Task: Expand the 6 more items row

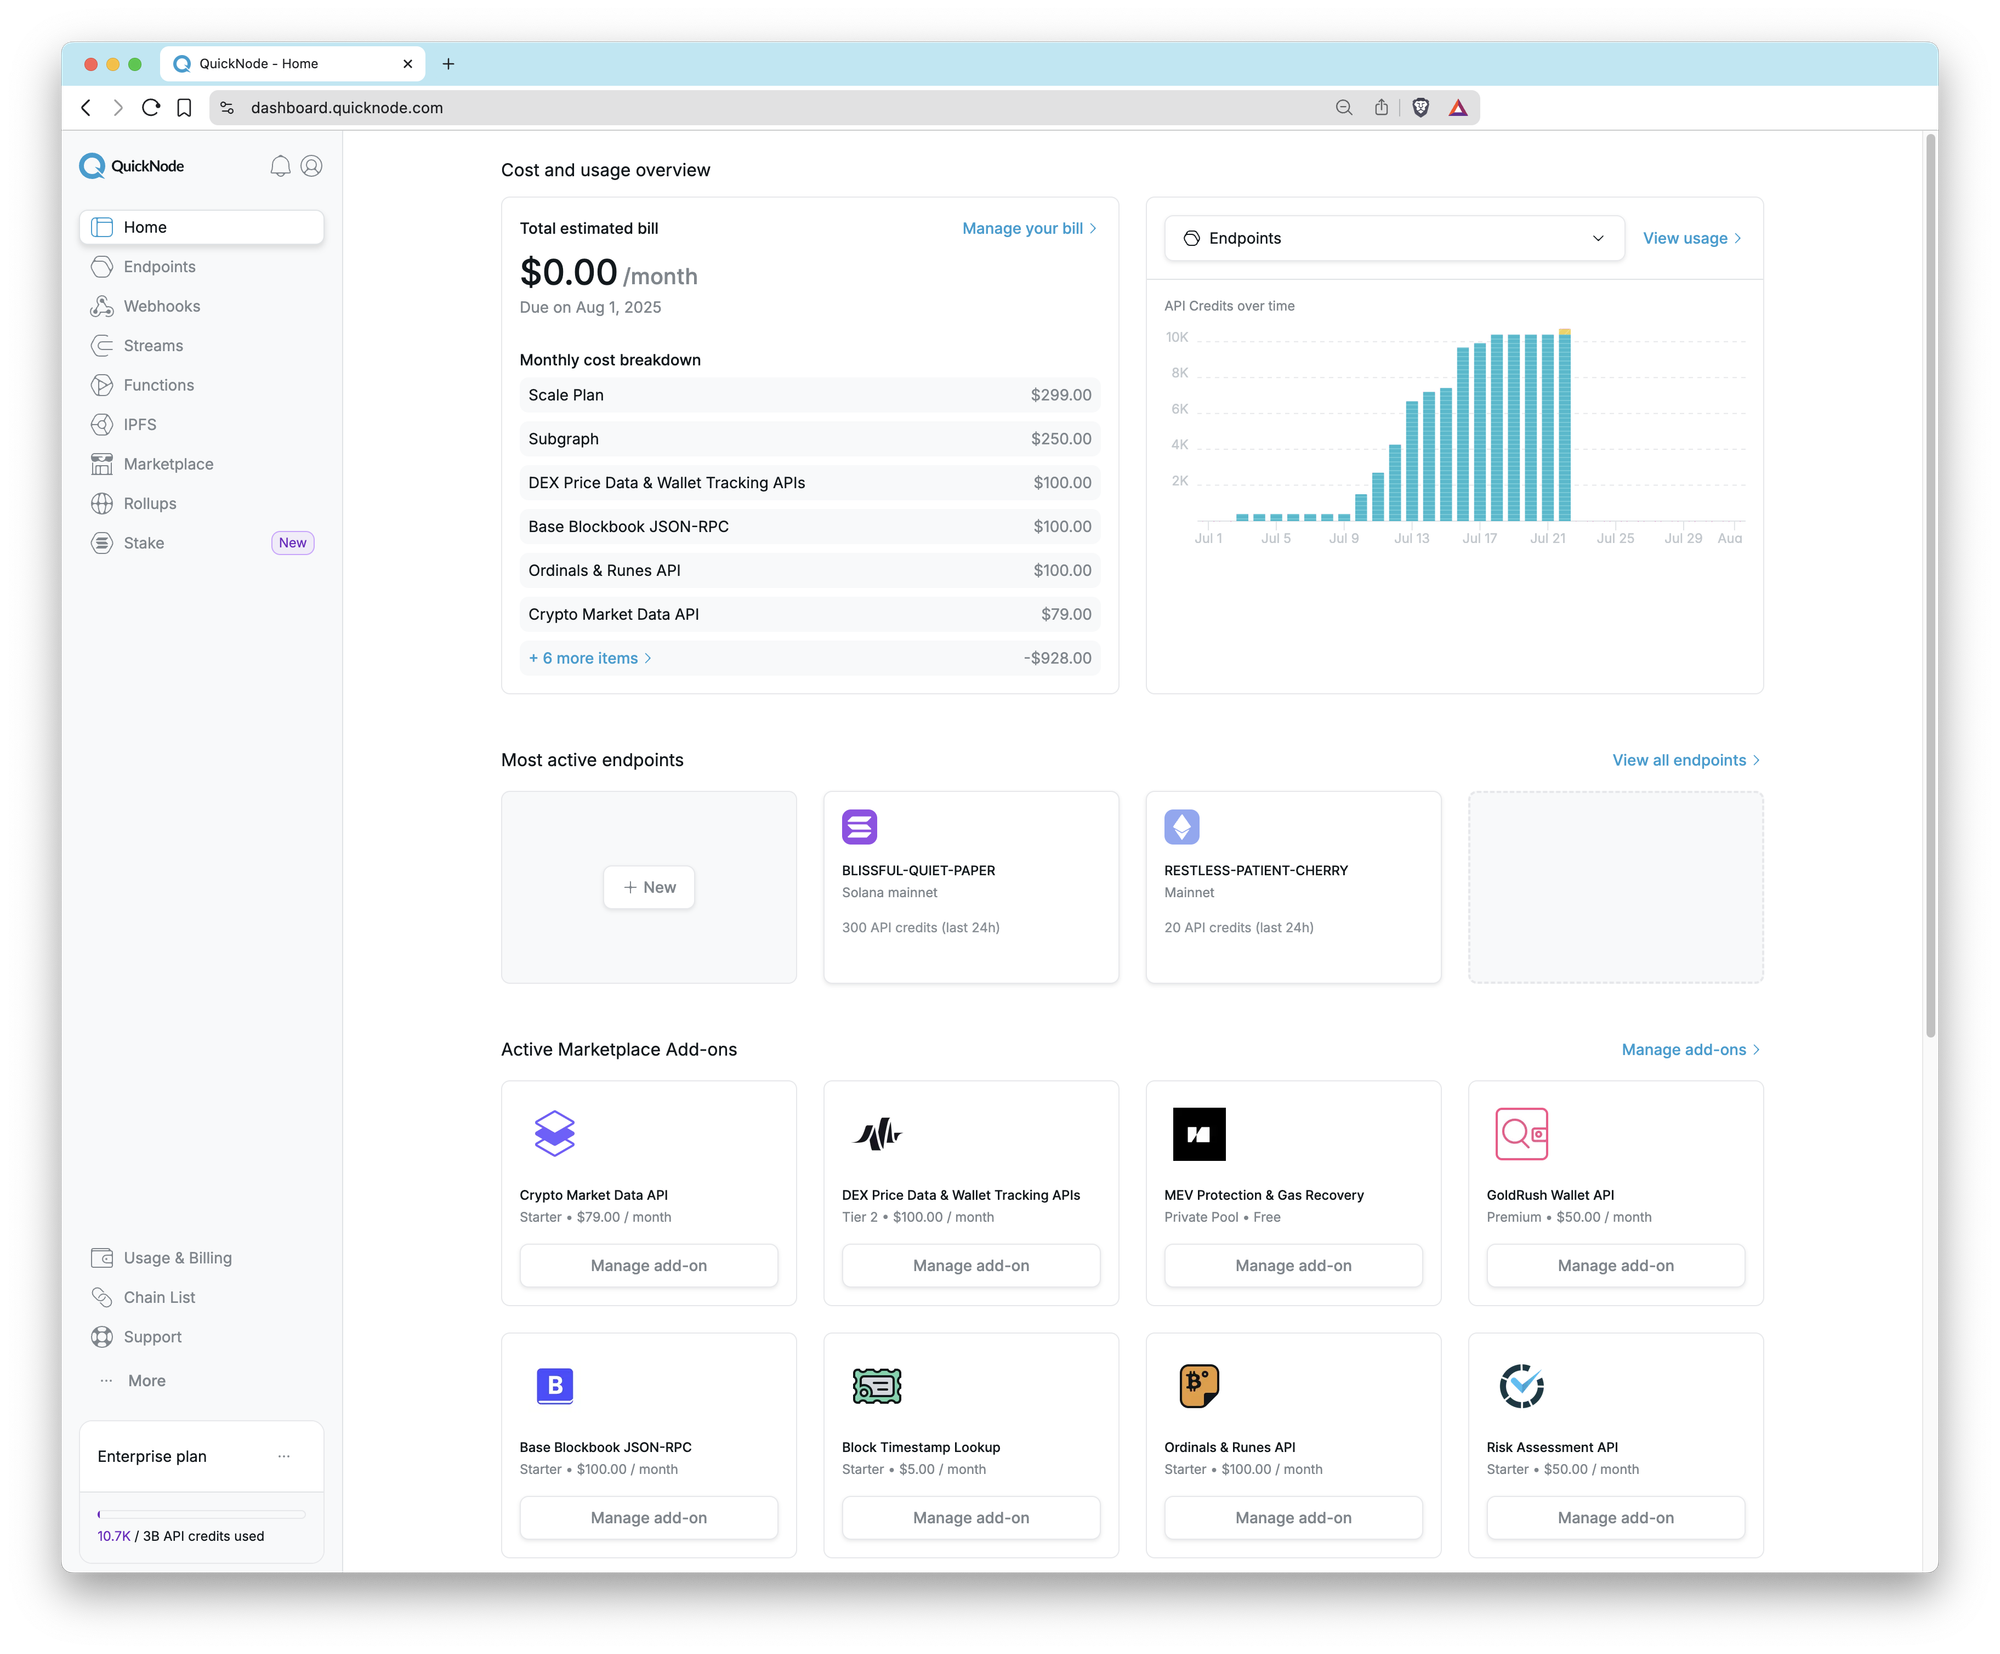Action: click(x=590, y=658)
